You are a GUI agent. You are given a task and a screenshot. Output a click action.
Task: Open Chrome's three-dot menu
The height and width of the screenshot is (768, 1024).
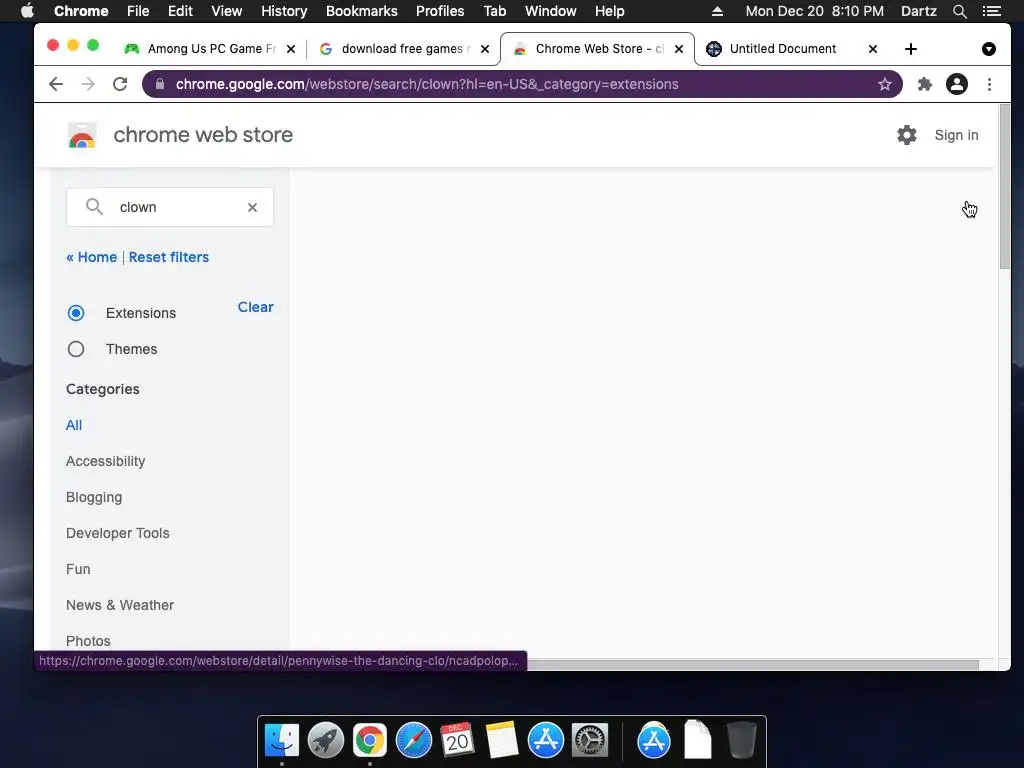click(989, 84)
